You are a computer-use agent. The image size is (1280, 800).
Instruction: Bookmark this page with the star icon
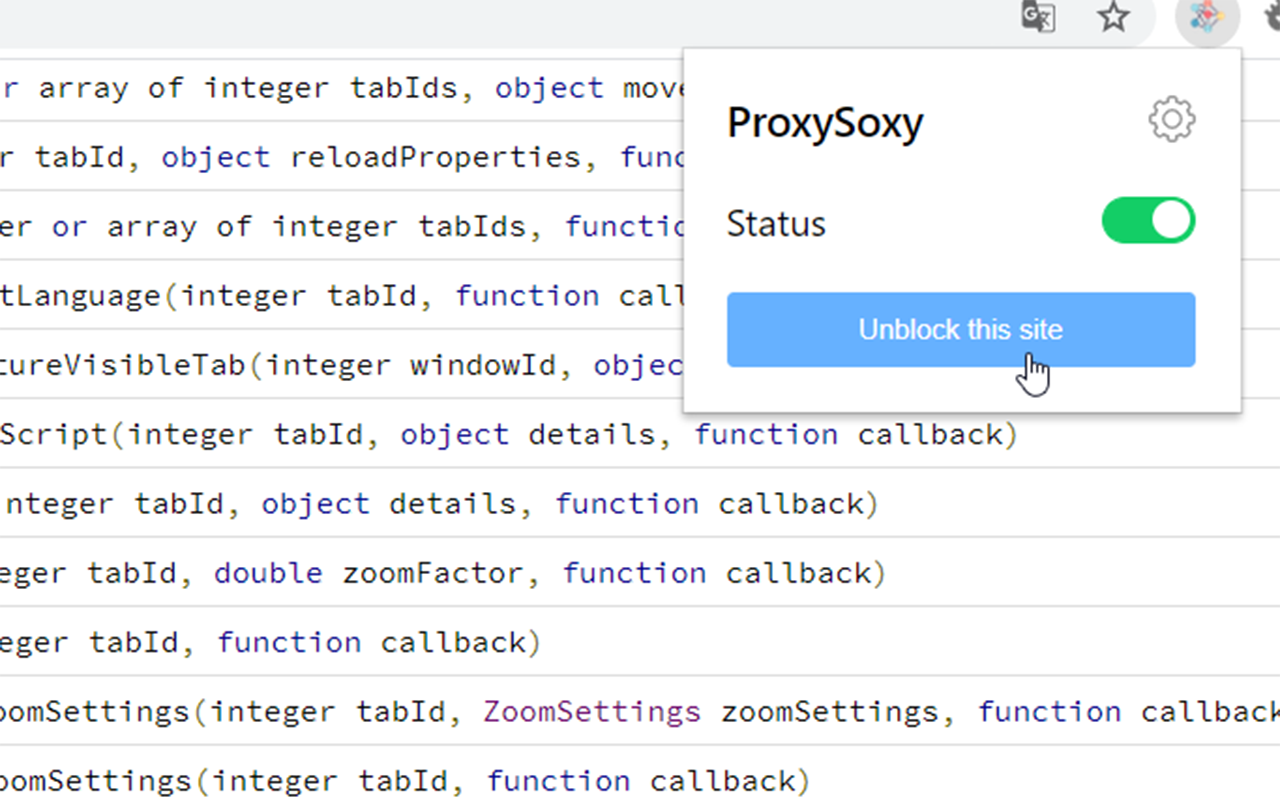[x=1113, y=17]
